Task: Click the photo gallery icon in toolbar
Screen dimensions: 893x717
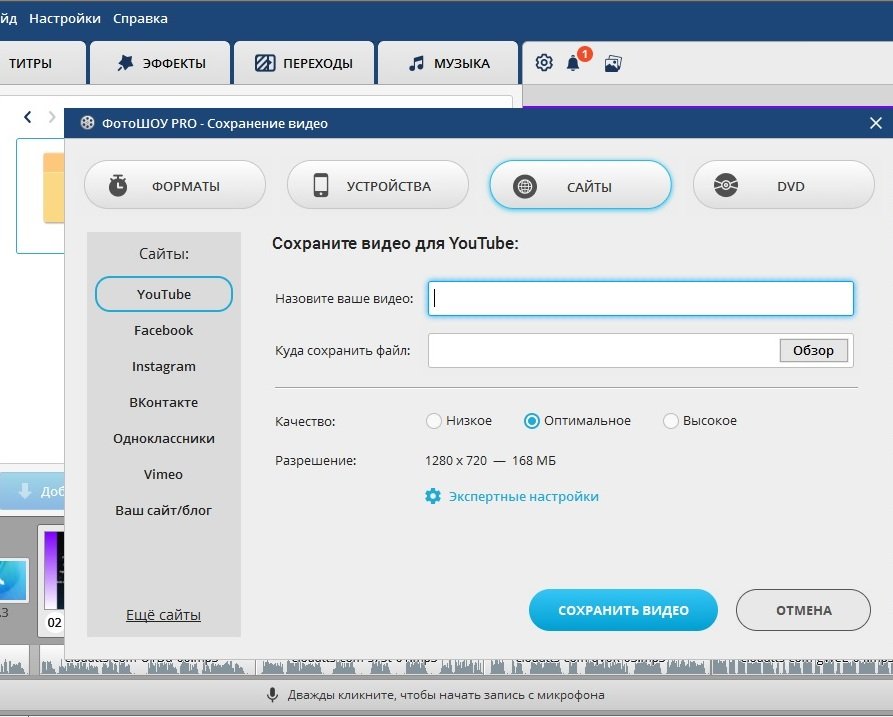Action: (613, 63)
